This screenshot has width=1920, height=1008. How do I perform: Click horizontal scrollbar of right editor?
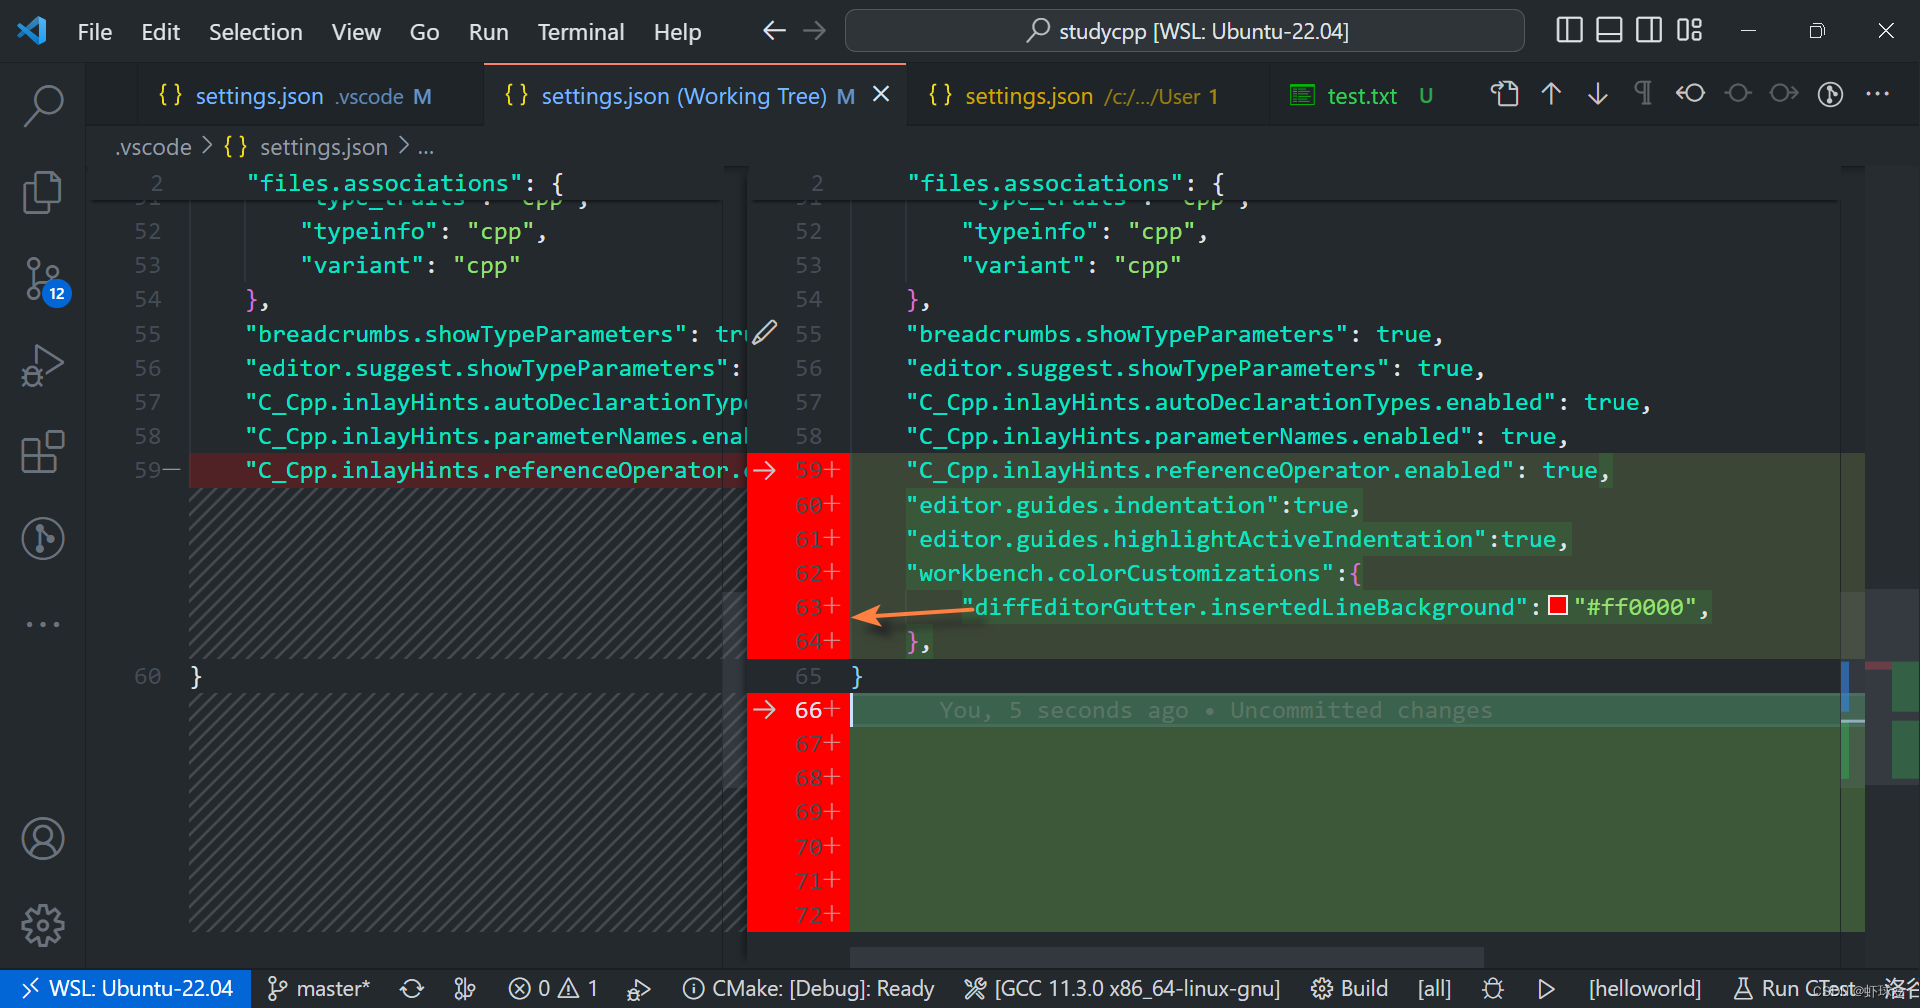click(x=1167, y=957)
